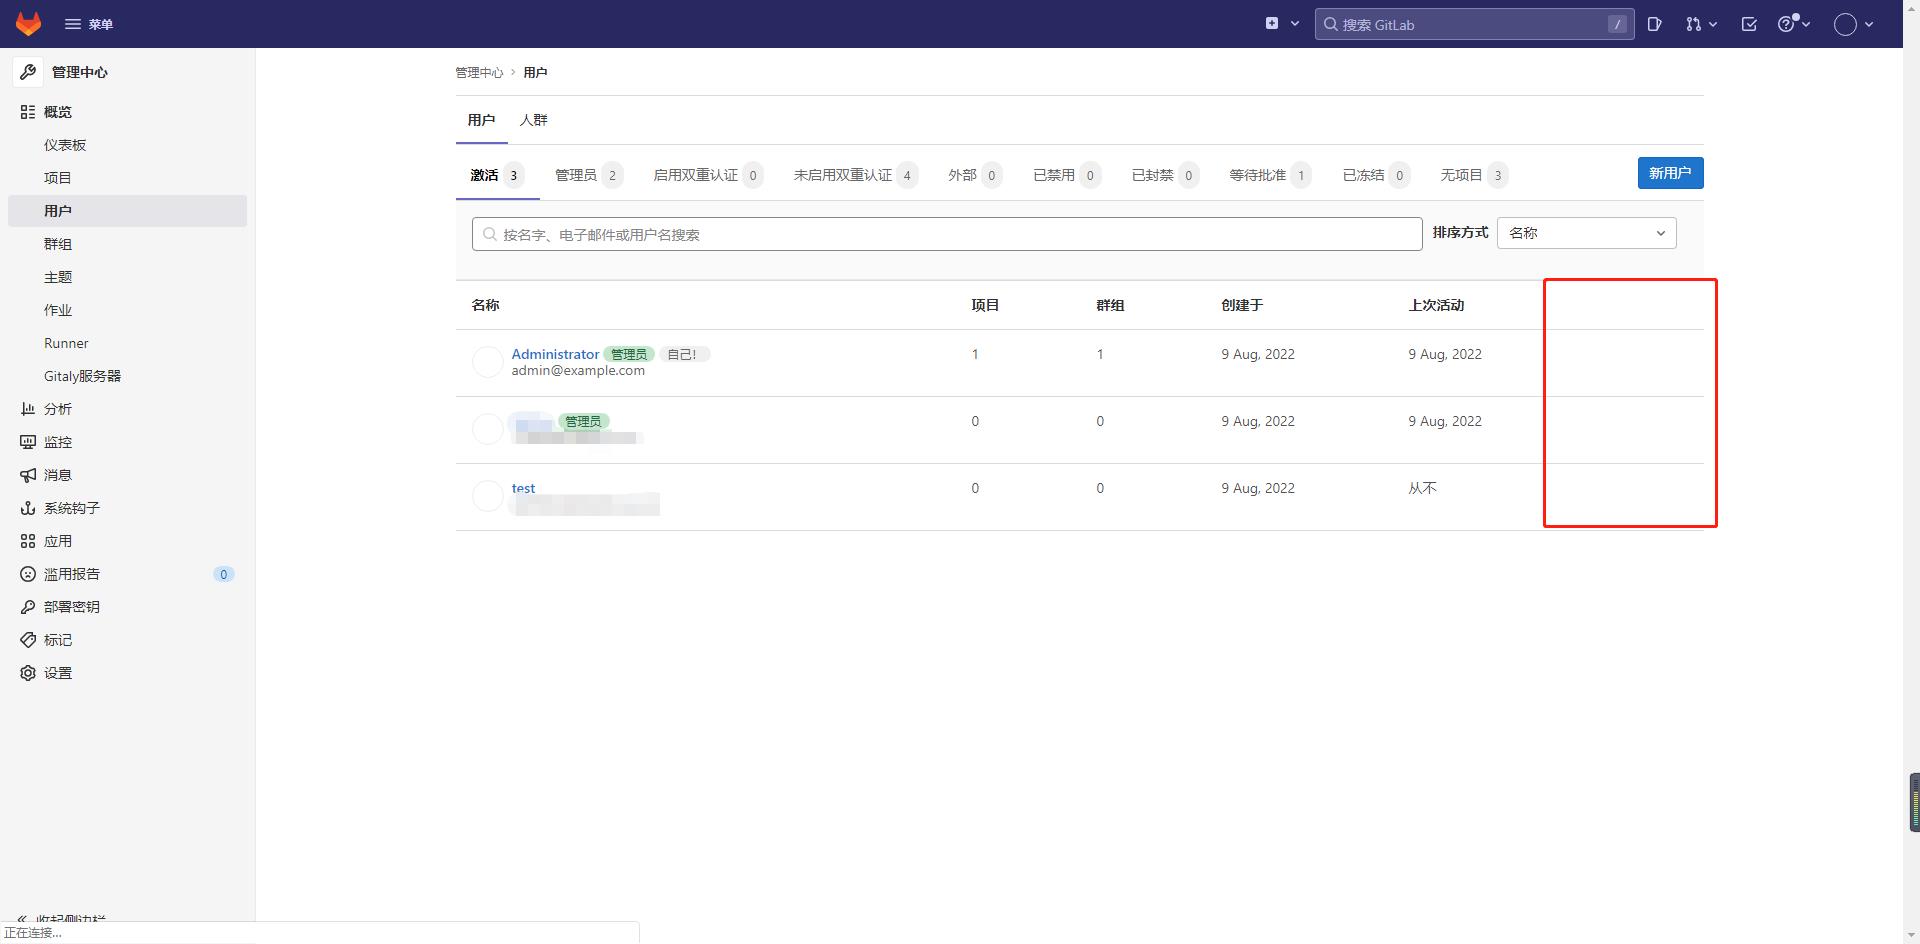This screenshot has width=1920, height=944.
Task: Click the 部署密钥 key icon
Action: tap(28, 607)
